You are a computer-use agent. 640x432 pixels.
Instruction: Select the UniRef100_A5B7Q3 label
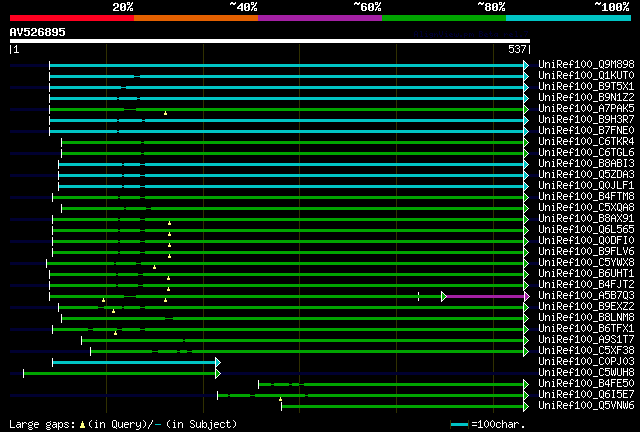point(586,296)
